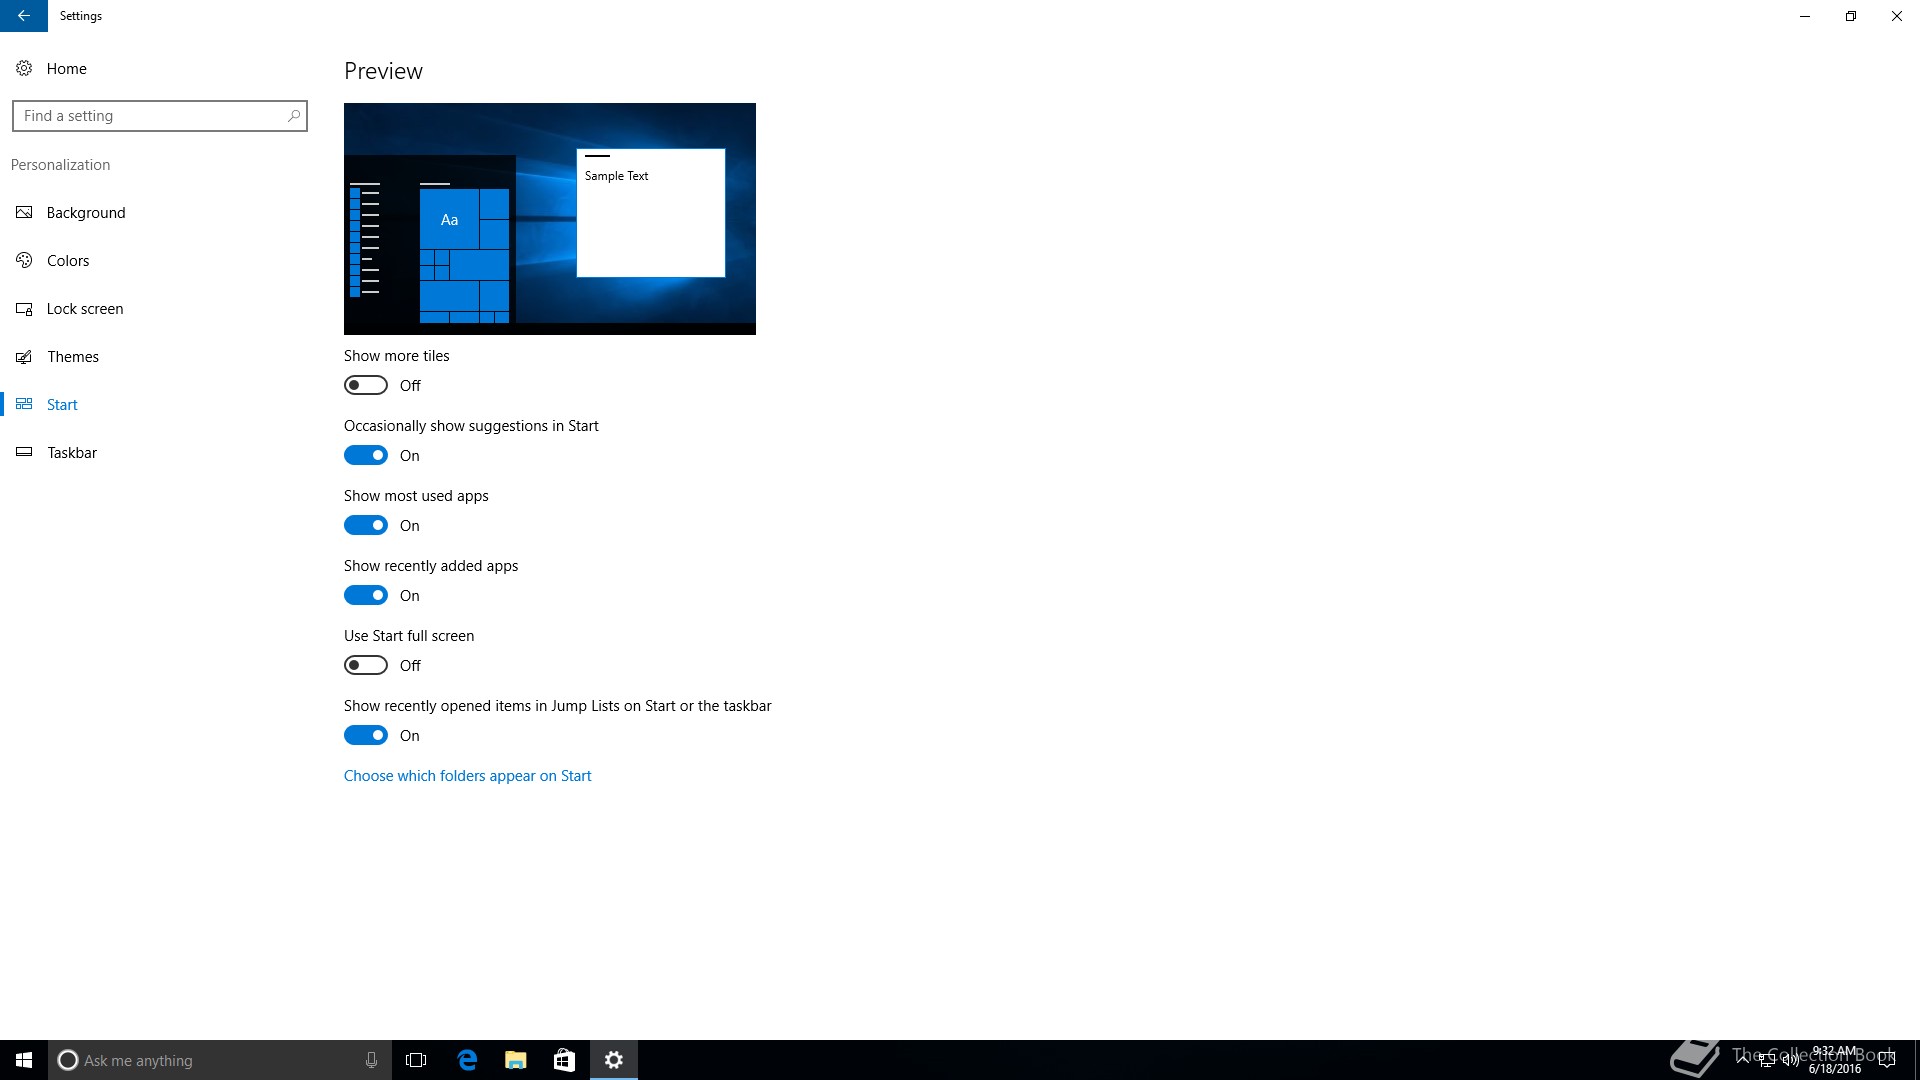Turn off Show most used apps
Image resolution: width=1920 pixels, height=1080 pixels.
pos(366,525)
